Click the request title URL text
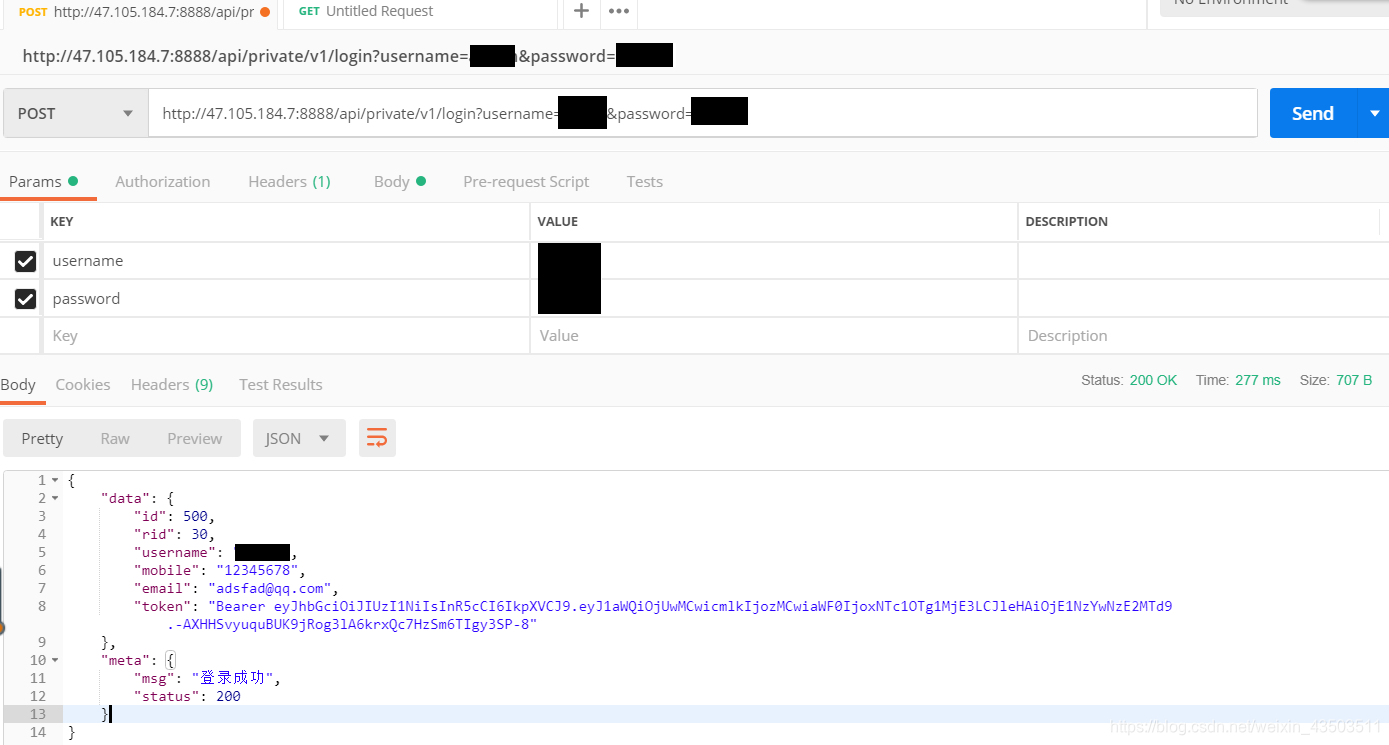The image size is (1389, 745). pyautogui.click(x=347, y=56)
